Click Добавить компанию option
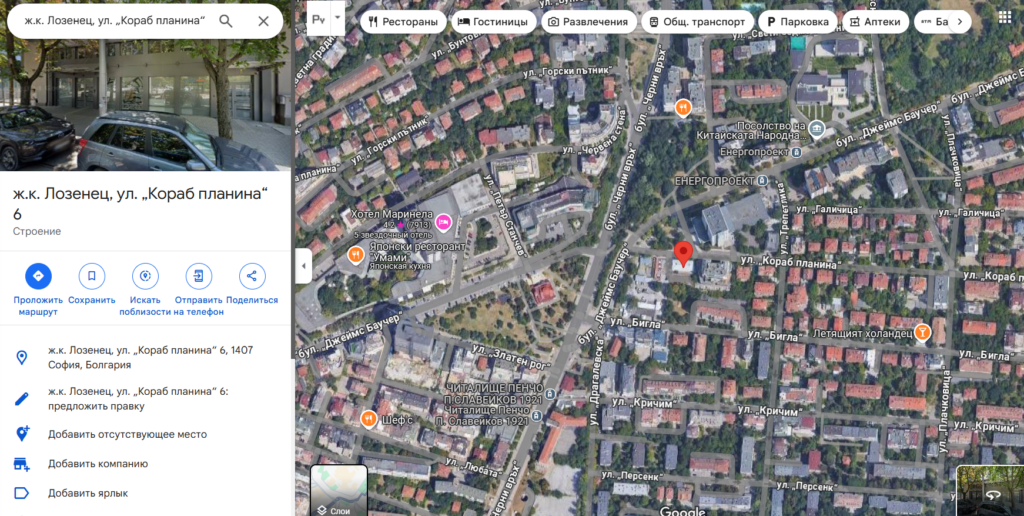This screenshot has width=1024, height=516. point(98,464)
